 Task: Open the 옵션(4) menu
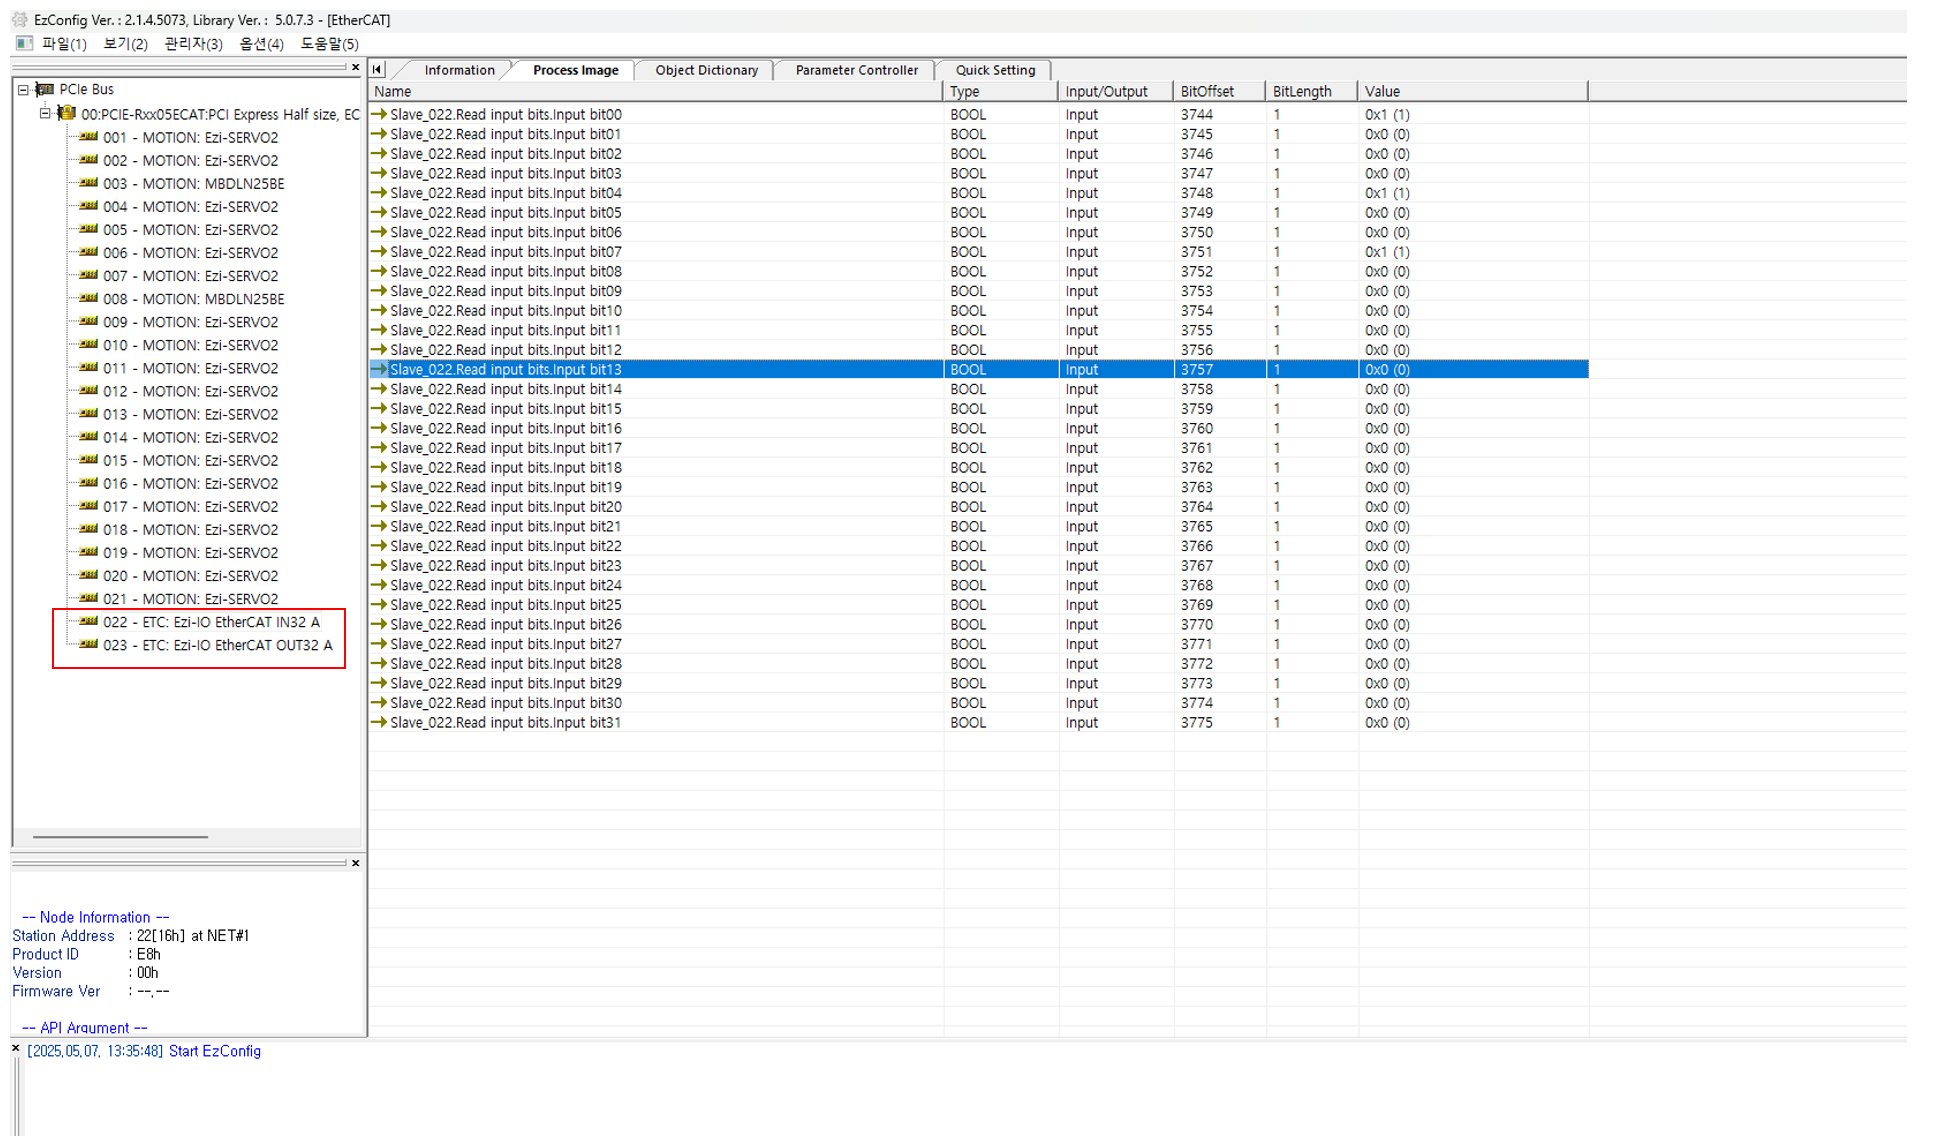tap(261, 44)
